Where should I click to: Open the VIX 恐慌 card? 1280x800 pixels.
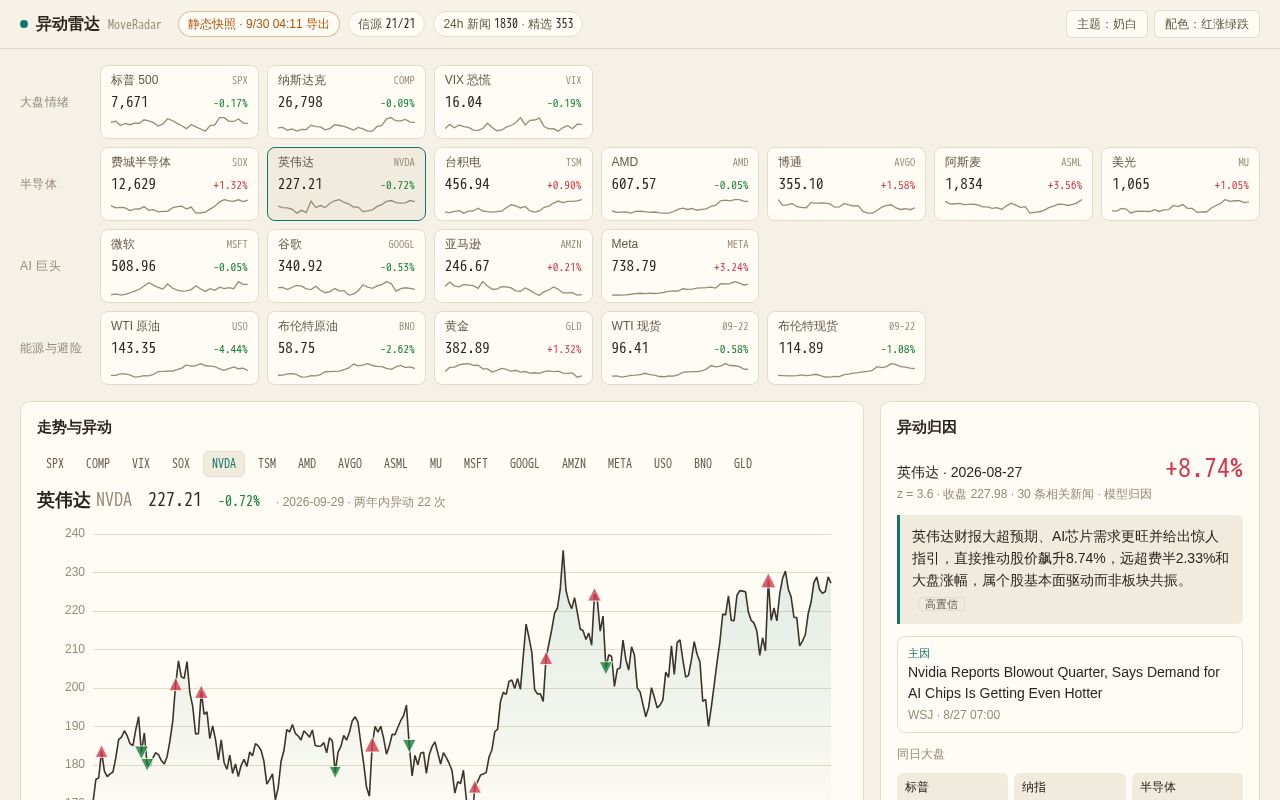pos(513,102)
